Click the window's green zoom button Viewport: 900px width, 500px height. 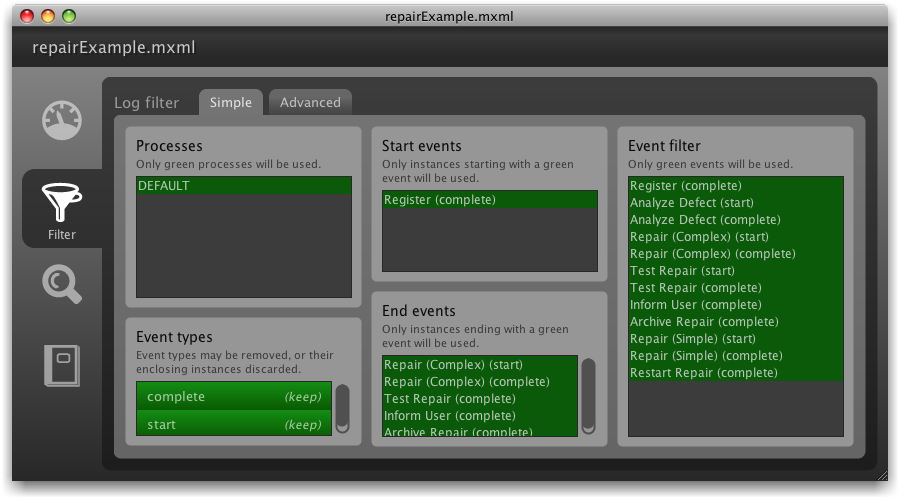69,16
